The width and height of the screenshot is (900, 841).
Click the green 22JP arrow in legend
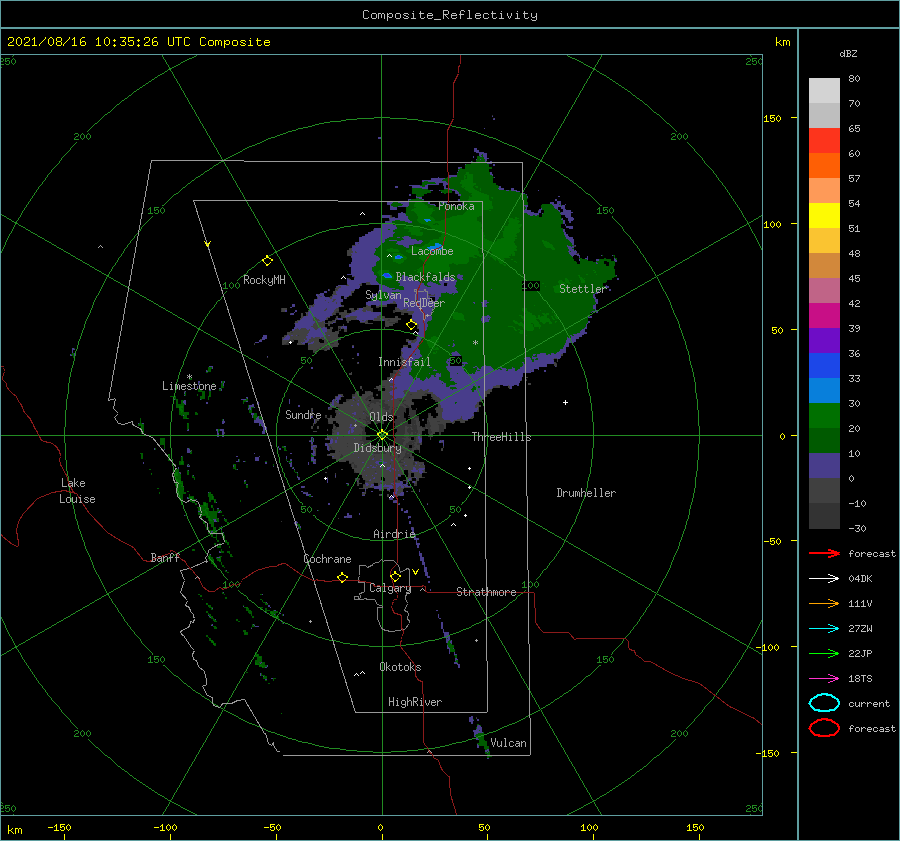pos(824,653)
